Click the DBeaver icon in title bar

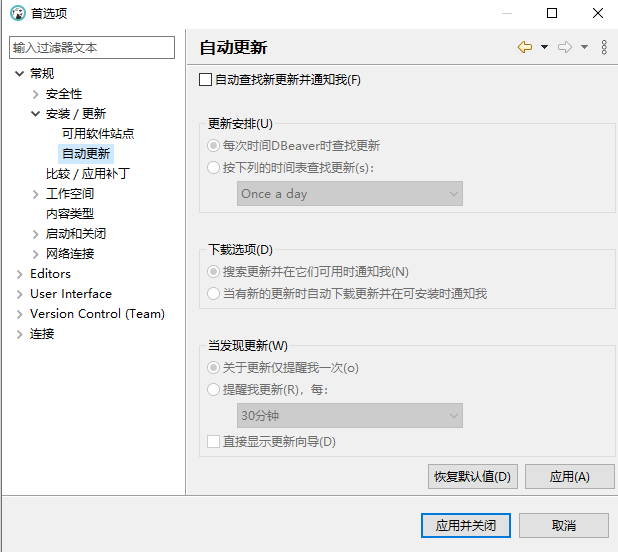coord(18,13)
